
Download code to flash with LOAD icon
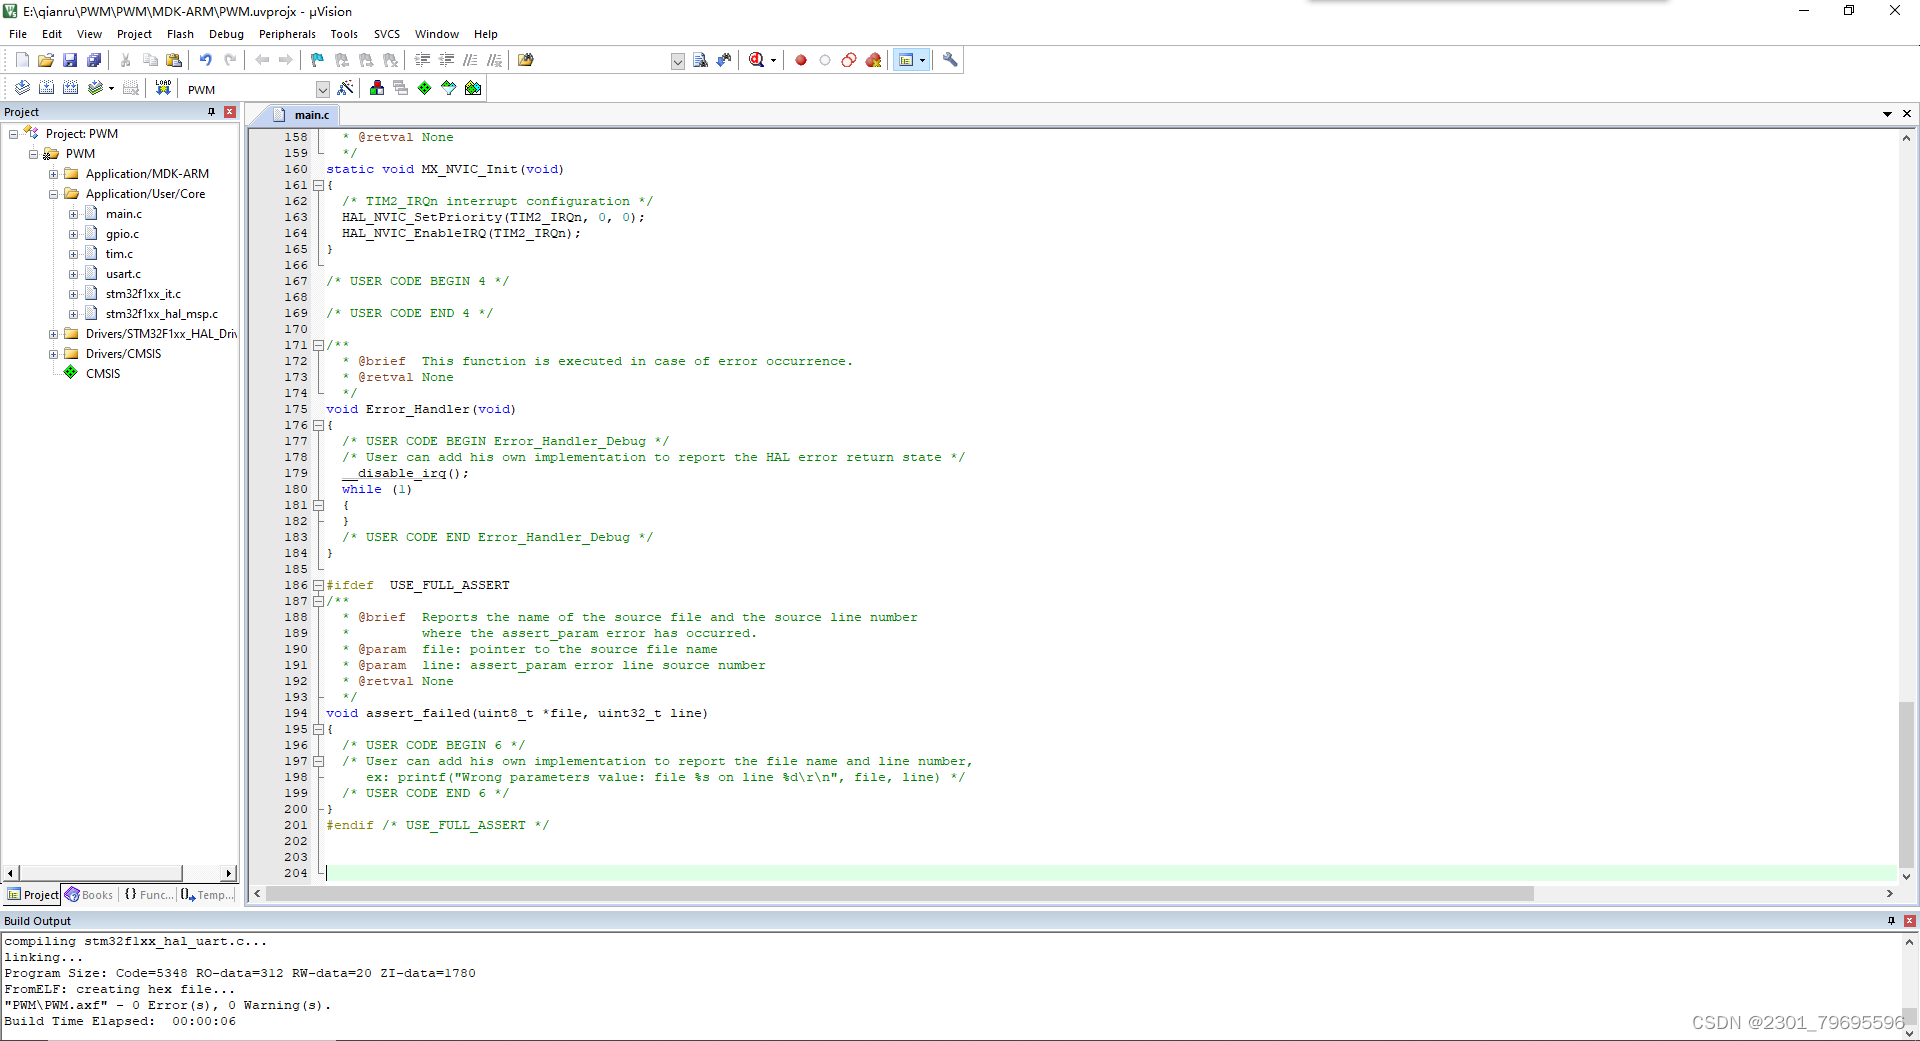tap(163, 88)
